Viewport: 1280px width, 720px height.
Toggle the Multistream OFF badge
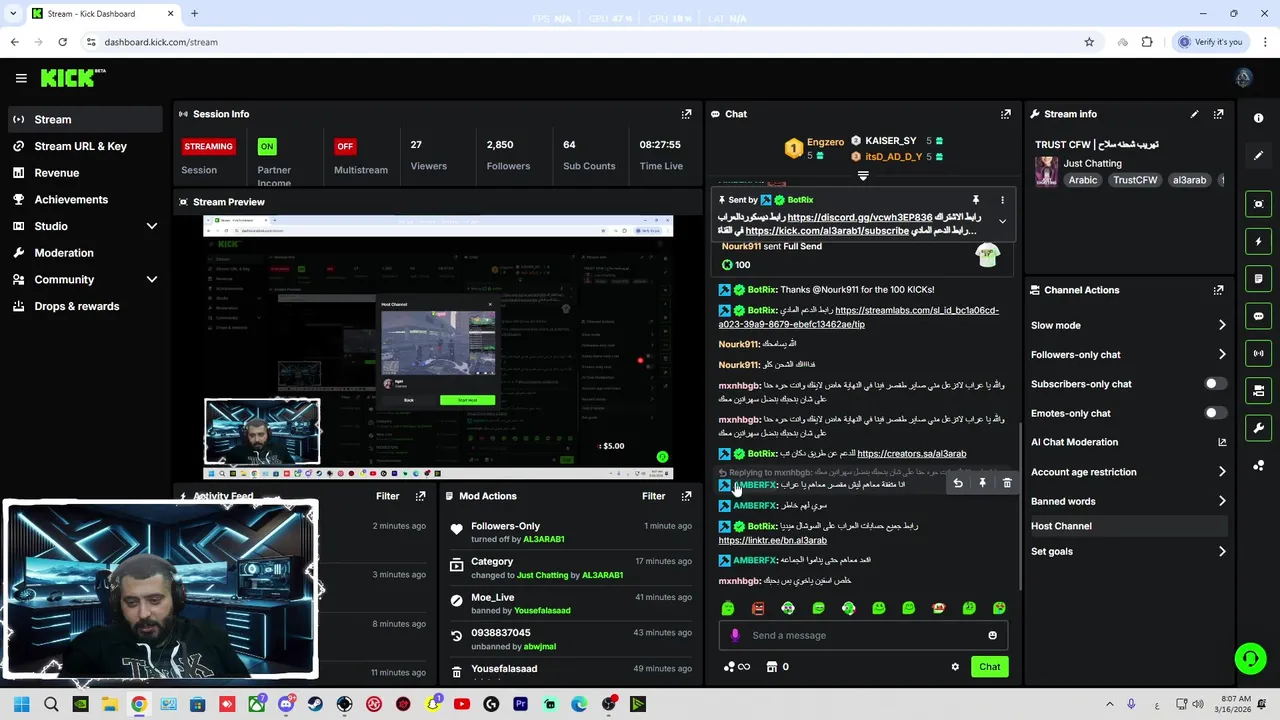(x=345, y=146)
